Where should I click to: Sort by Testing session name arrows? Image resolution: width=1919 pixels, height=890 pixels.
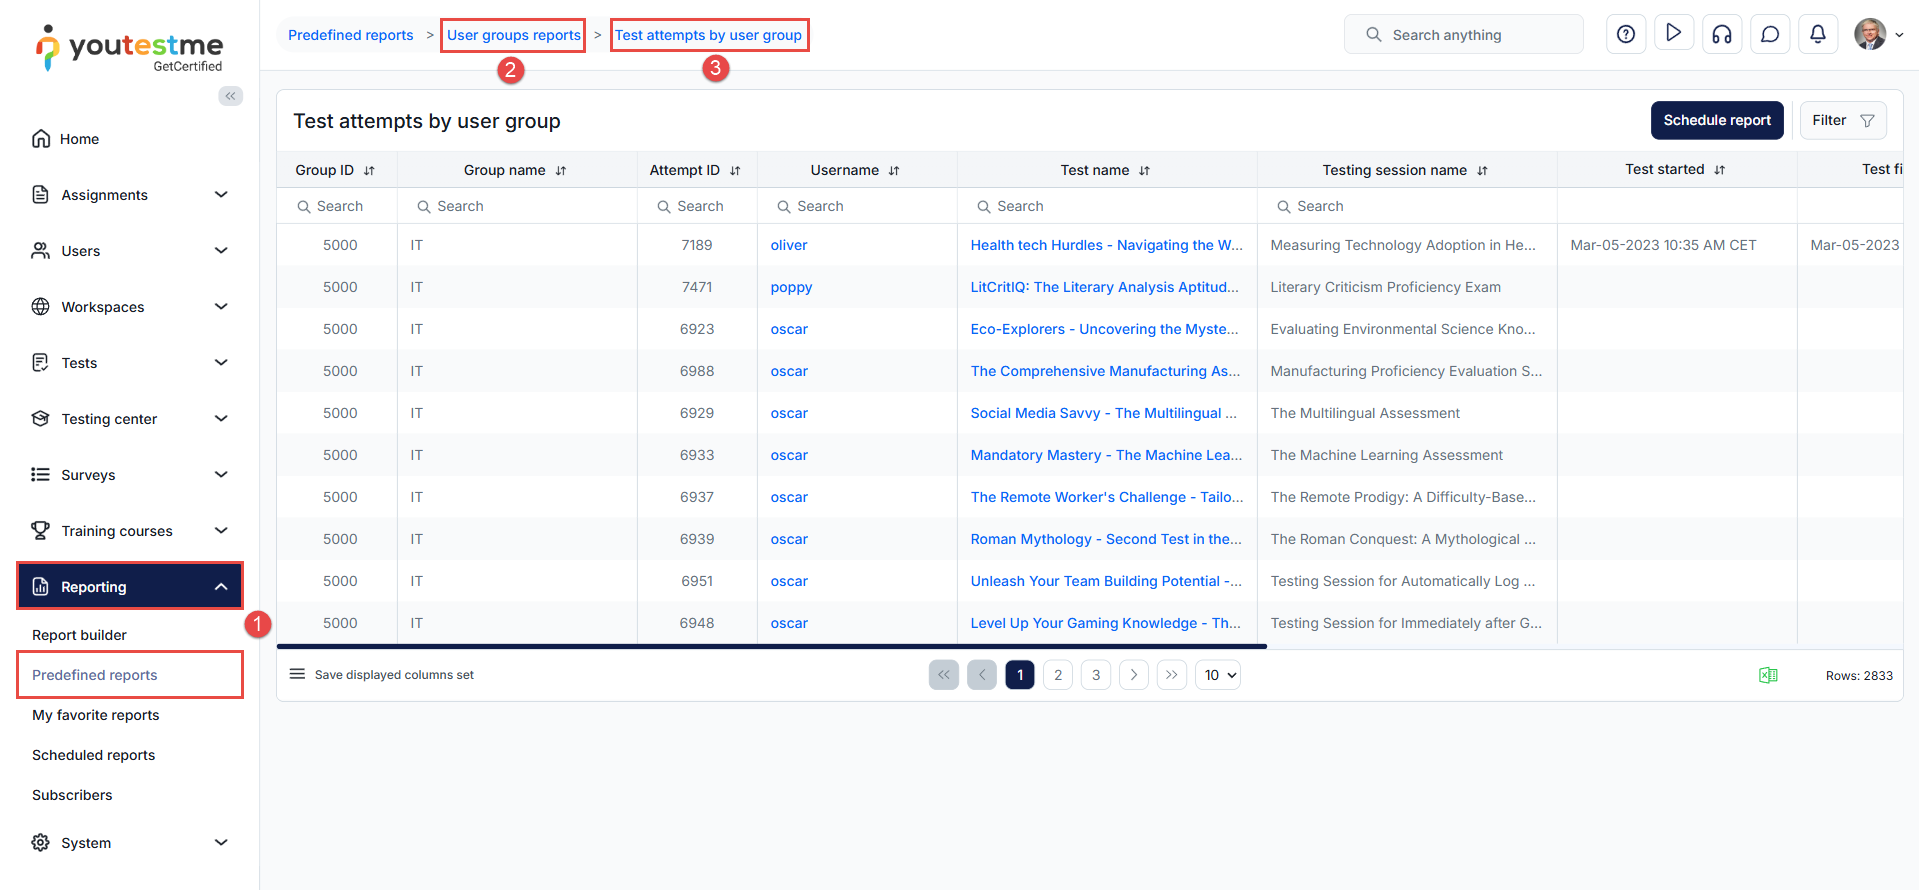pyautogui.click(x=1482, y=171)
